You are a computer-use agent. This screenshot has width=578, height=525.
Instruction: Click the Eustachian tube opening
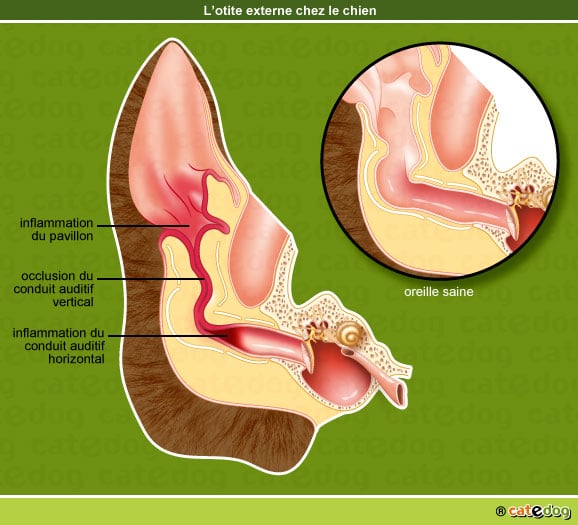[400, 394]
